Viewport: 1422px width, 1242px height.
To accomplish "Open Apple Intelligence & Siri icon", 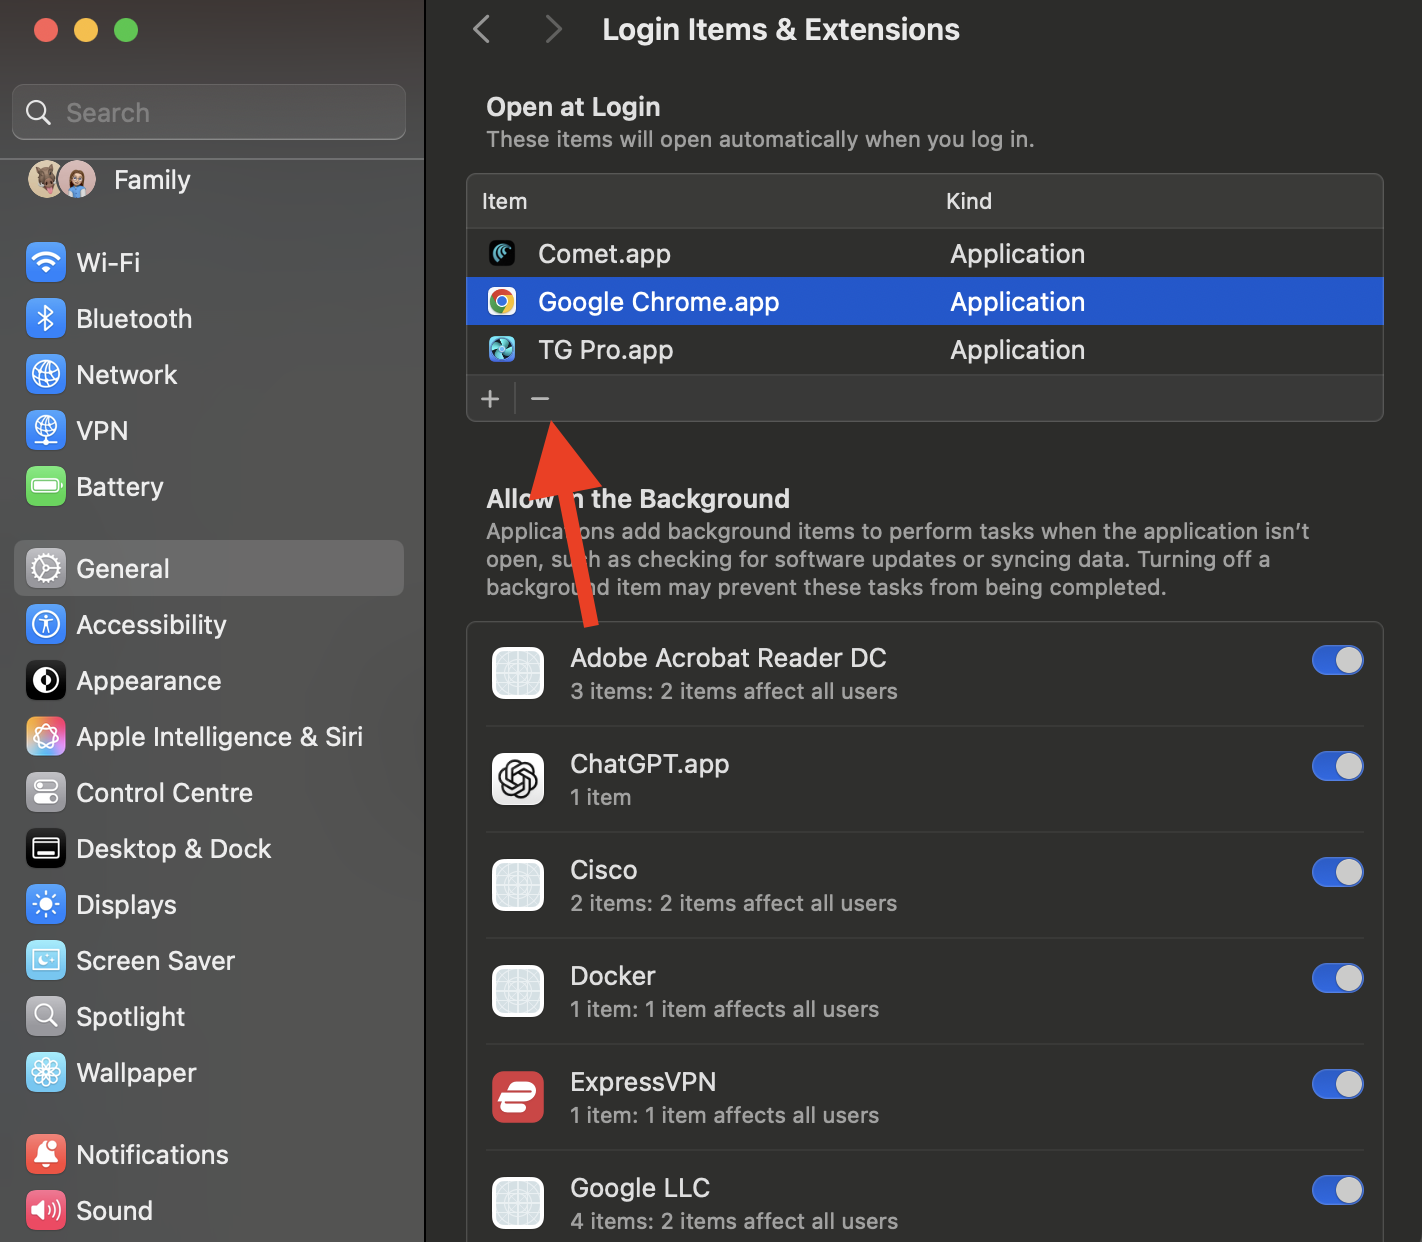I will (x=46, y=736).
